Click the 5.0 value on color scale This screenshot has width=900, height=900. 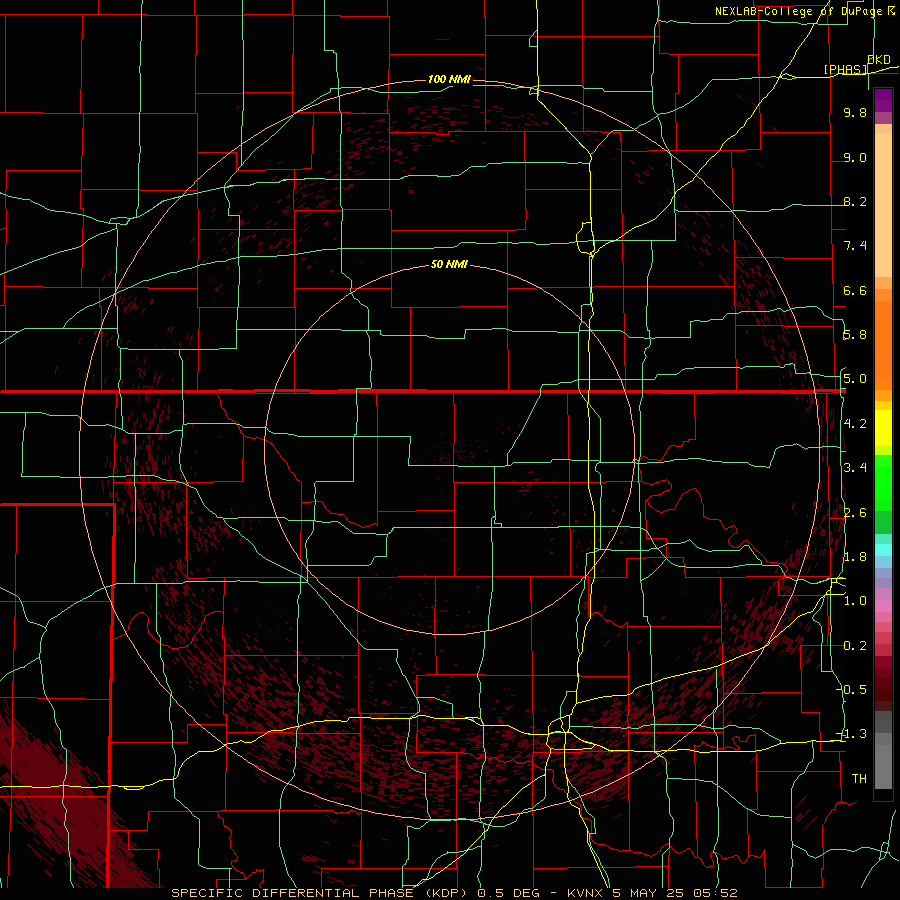click(855, 379)
